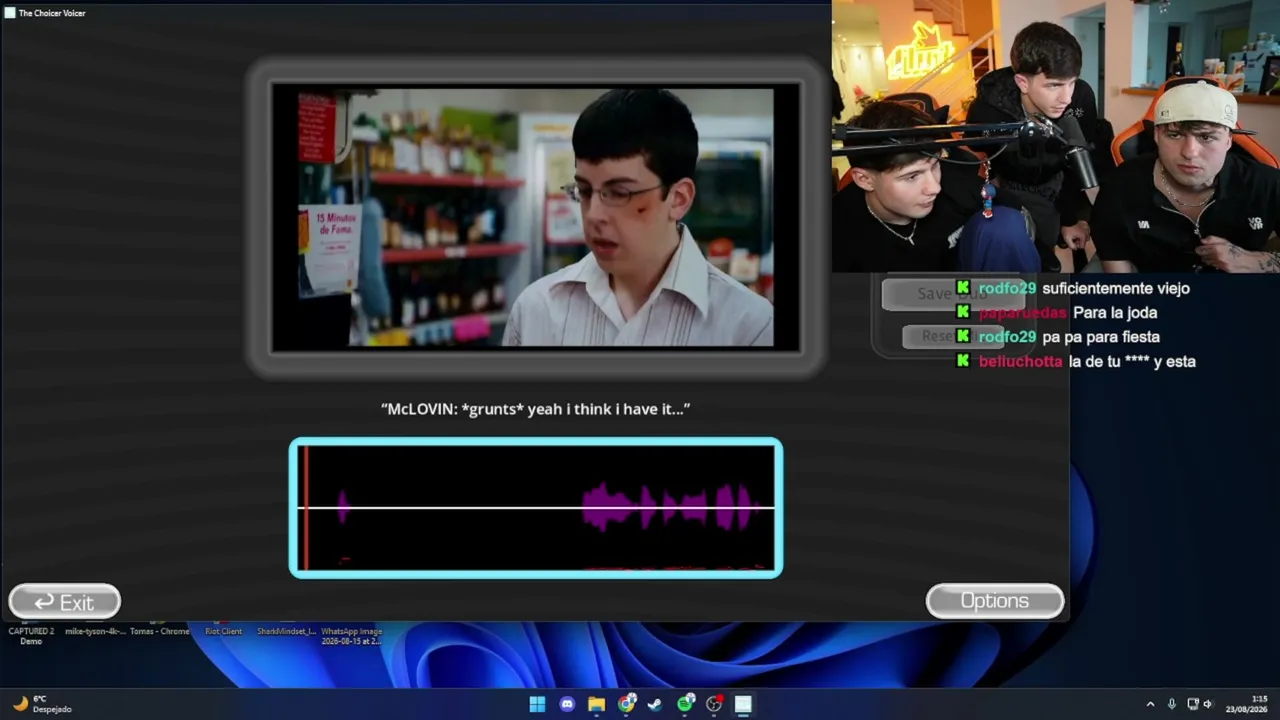The image size is (1280, 720).
Task: Open the clock and date showing 1:15
Action: pos(1247,704)
